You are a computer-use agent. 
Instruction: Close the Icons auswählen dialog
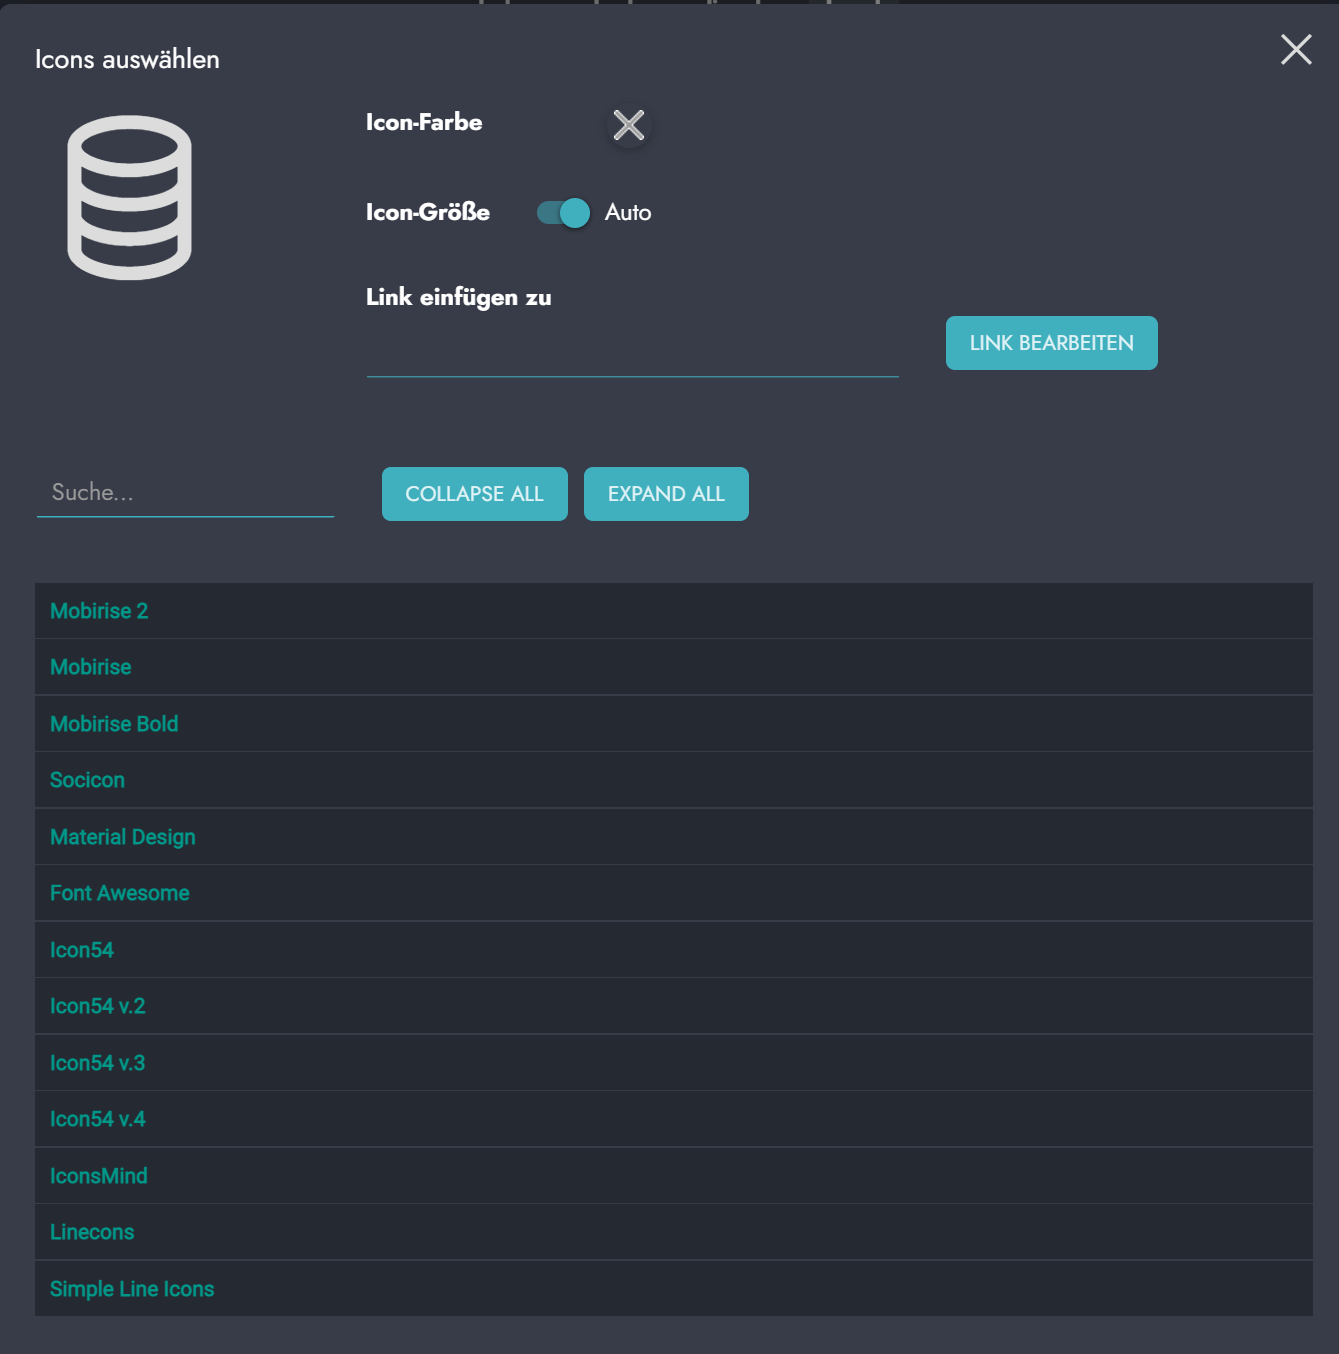point(1296,49)
